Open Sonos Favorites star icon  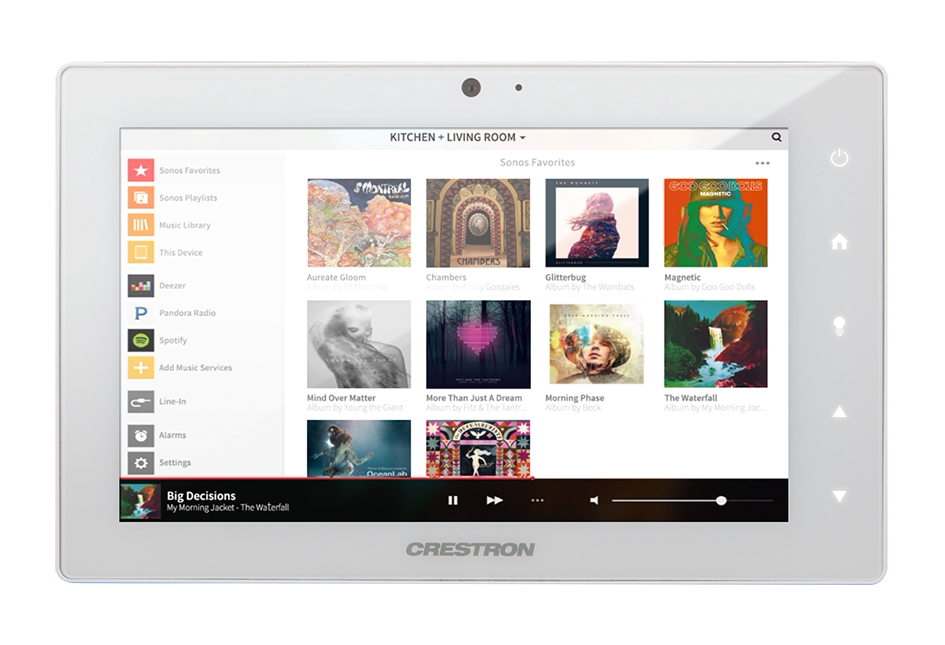(140, 170)
